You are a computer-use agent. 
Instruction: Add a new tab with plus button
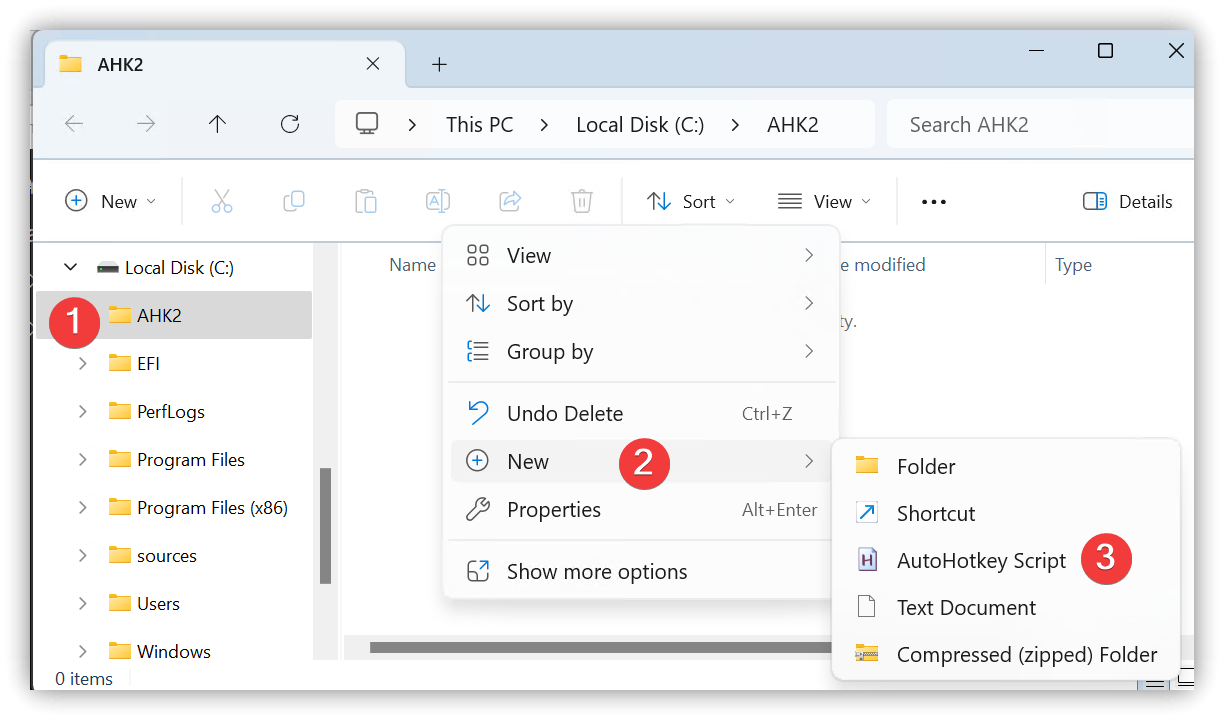click(x=439, y=64)
